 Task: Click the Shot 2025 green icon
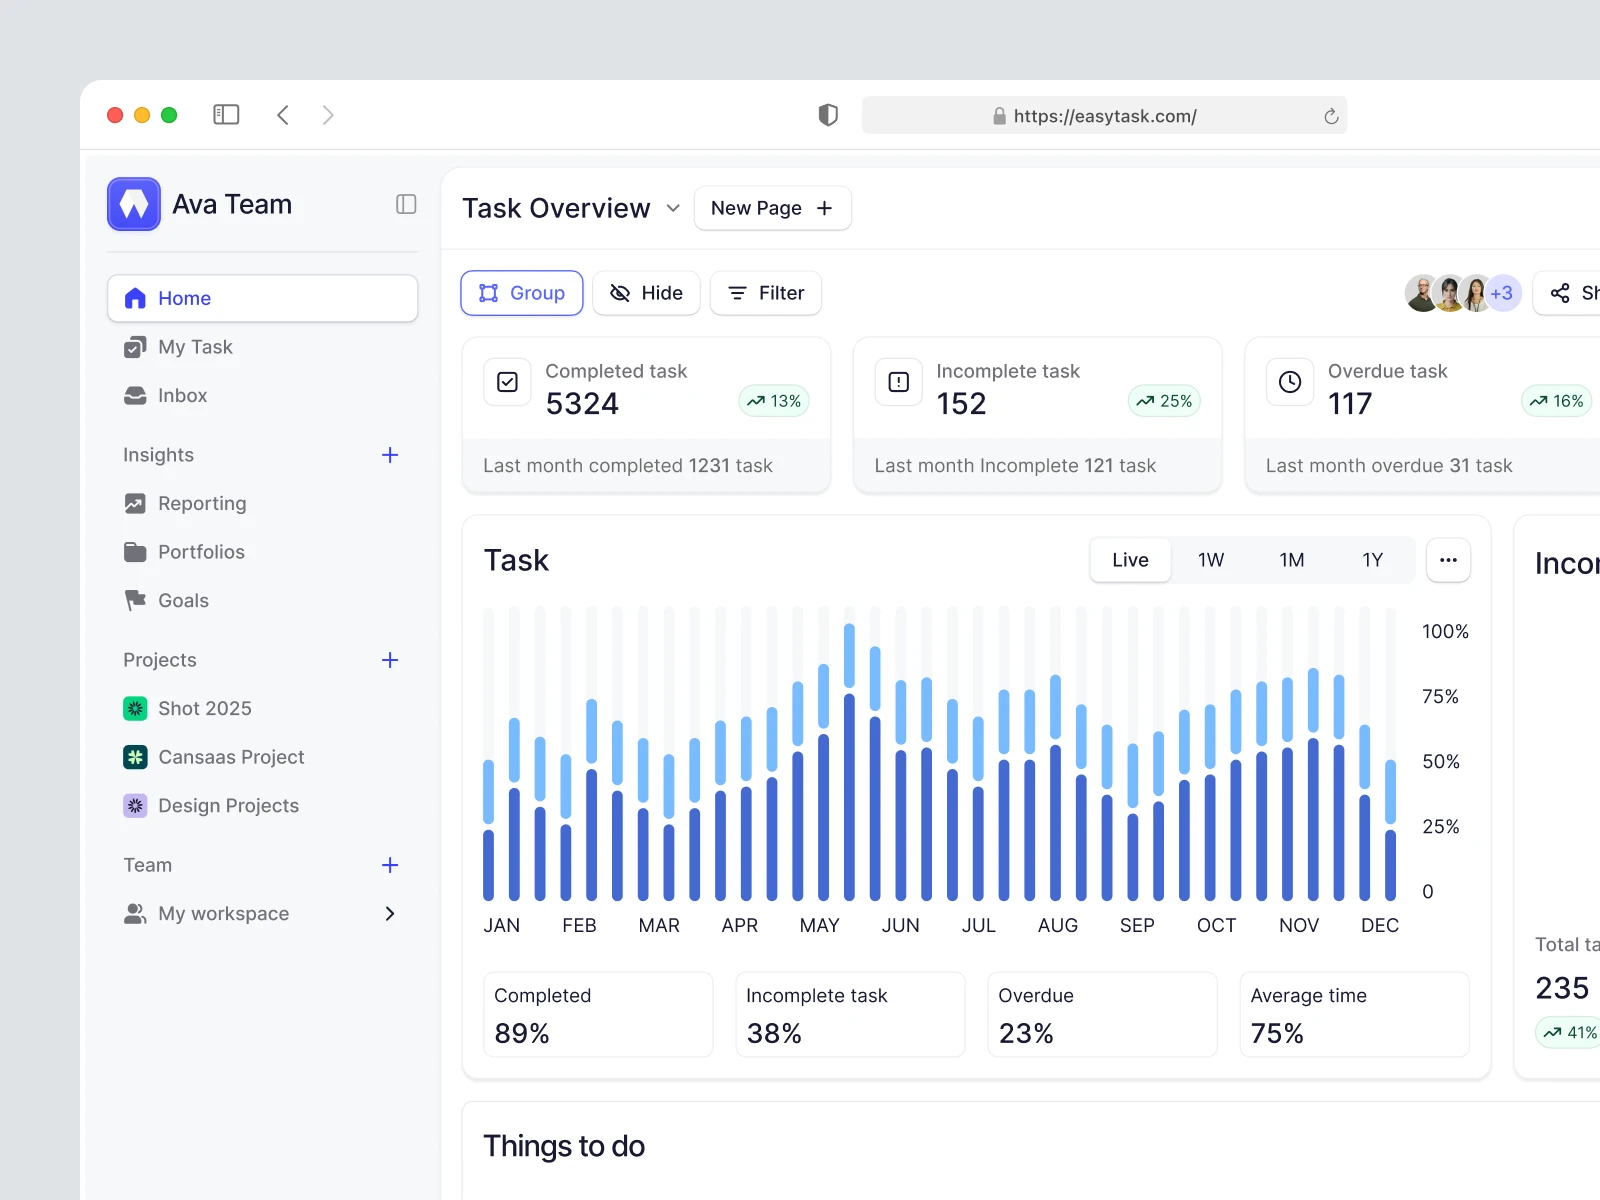[135, 708]
